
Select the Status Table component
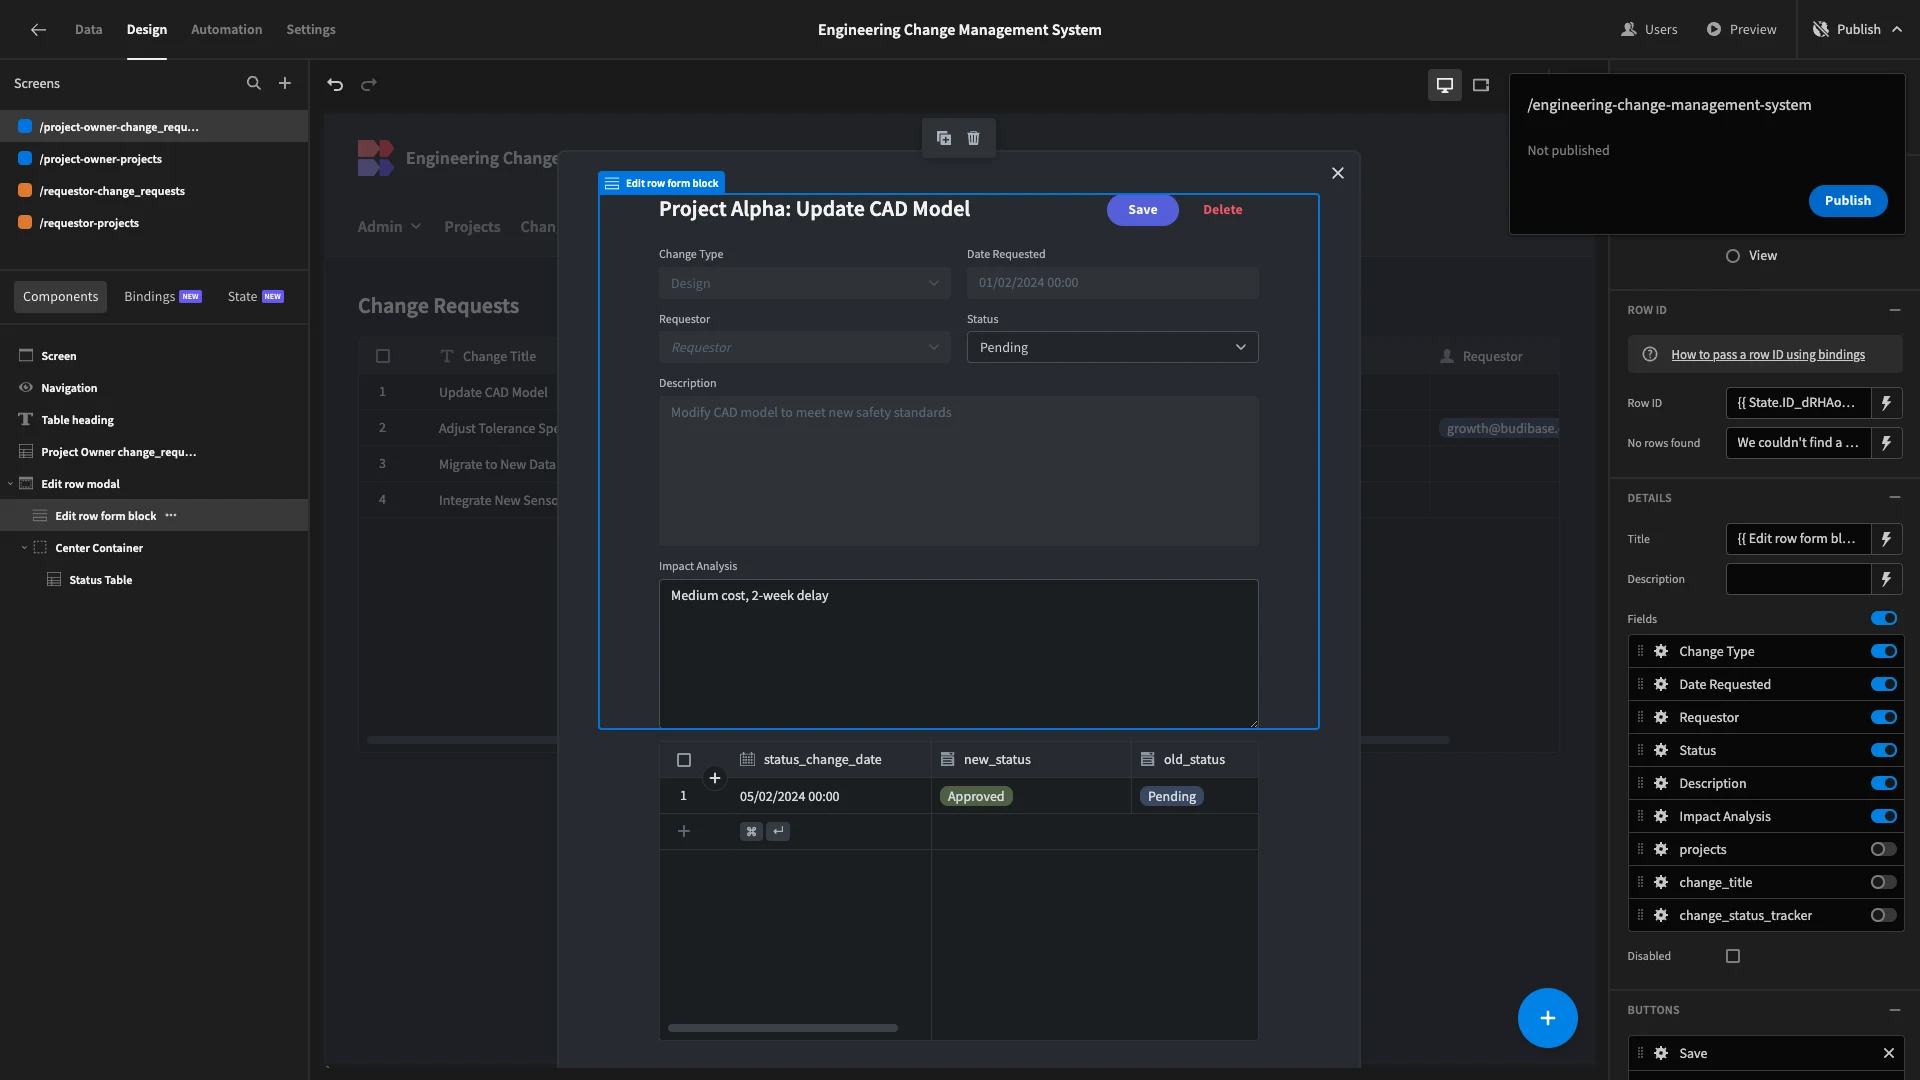100,580
